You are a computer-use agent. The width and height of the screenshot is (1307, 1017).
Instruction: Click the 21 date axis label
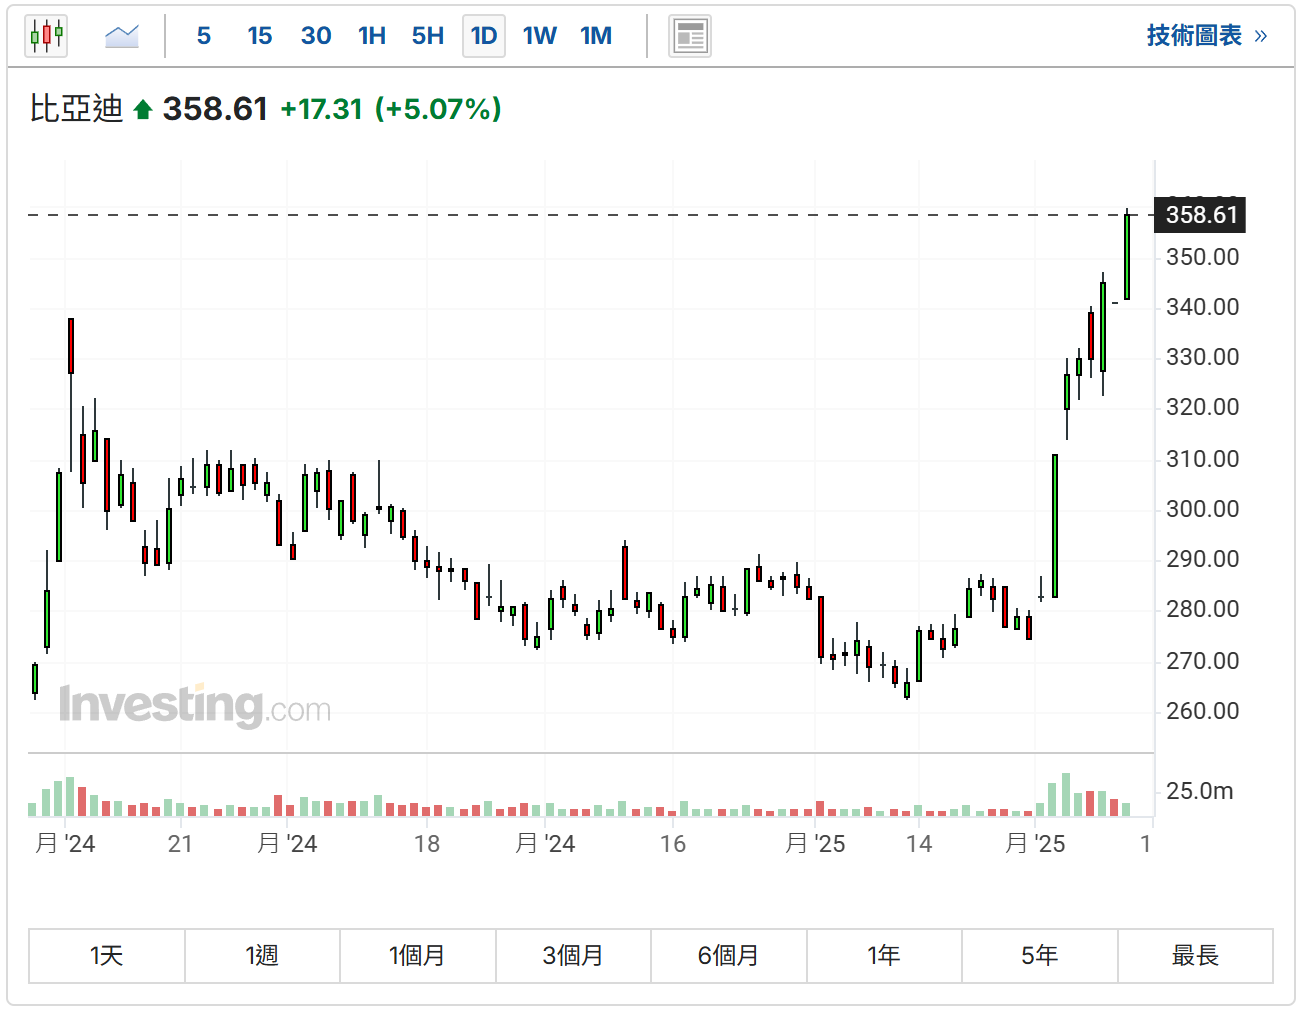[x=180, y=844]
